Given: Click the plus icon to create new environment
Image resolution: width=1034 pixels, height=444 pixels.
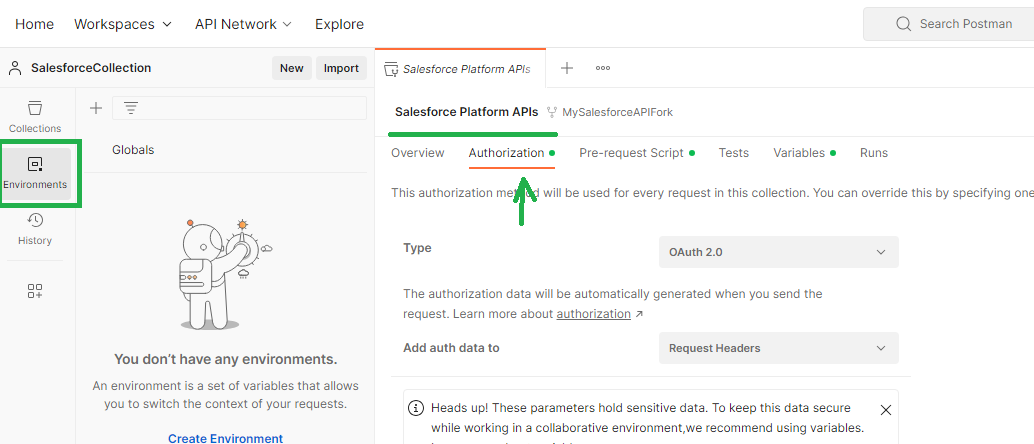Looking at the screenshot, I should click(96, 108).
